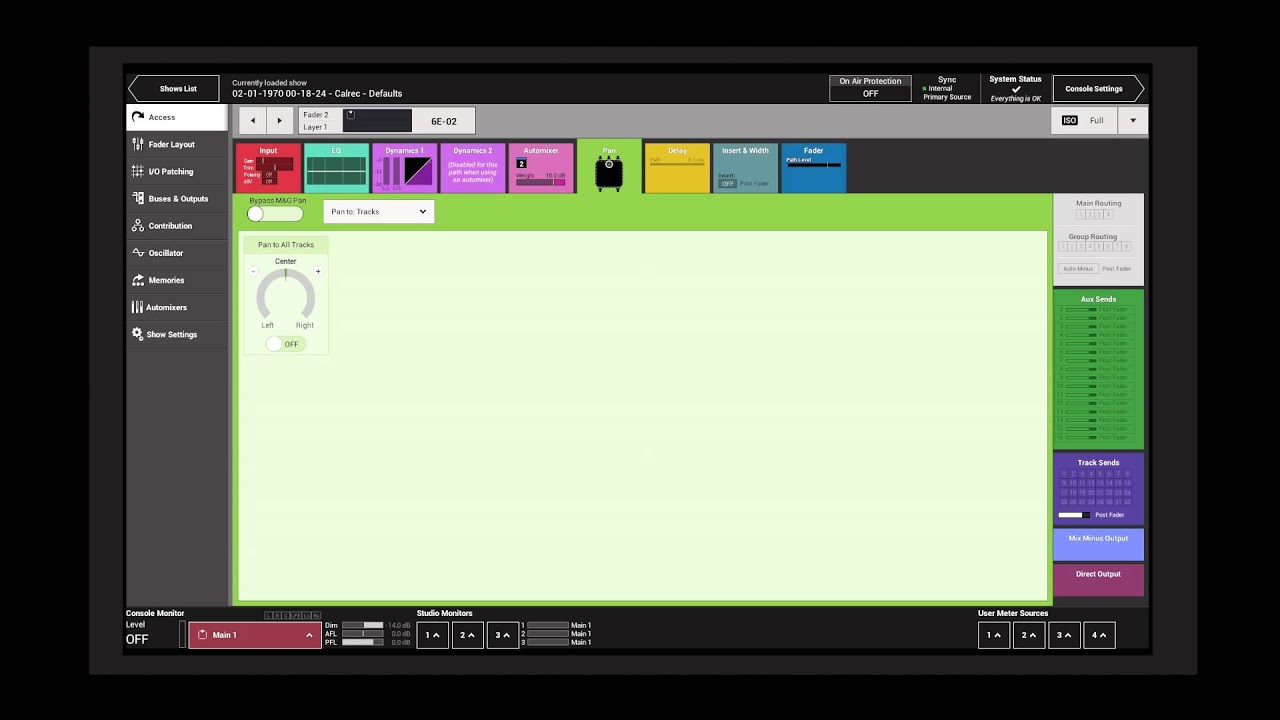This screenshot has width=1280, height=720.
Task: Adjust the Pan to All Tracks knob
Action: click(x=286, y=295)
